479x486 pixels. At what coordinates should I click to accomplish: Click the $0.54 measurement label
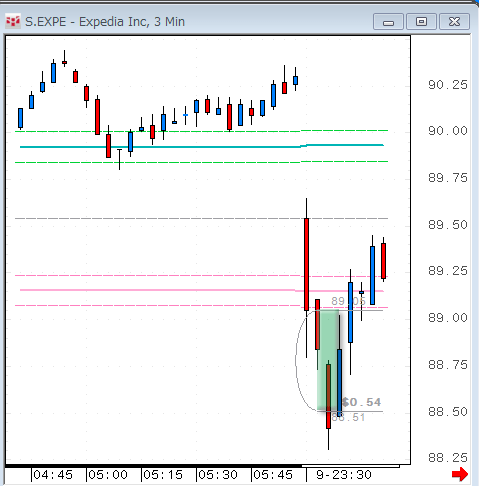point(361,402)
